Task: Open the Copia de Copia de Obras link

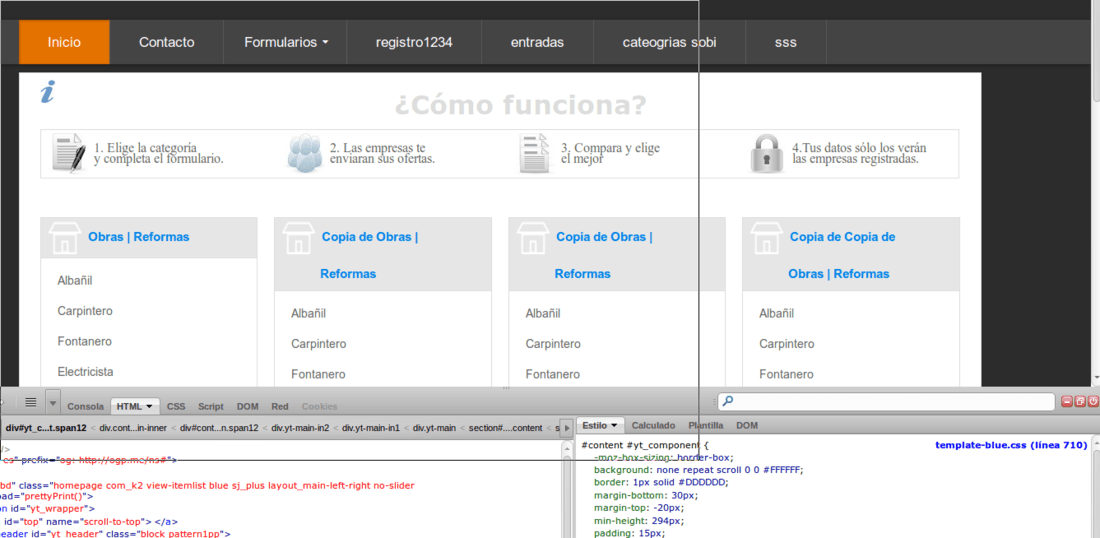Action: 840,255
